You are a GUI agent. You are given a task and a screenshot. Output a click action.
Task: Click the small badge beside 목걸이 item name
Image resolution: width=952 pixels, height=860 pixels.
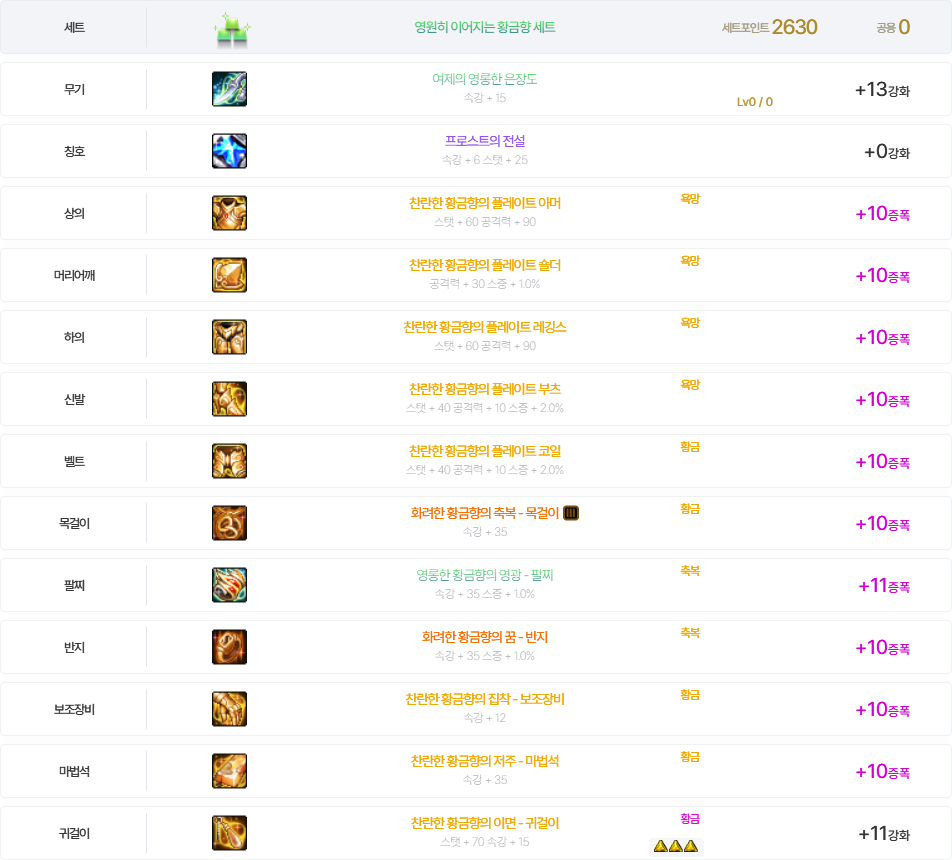click(x=571, y=513)
